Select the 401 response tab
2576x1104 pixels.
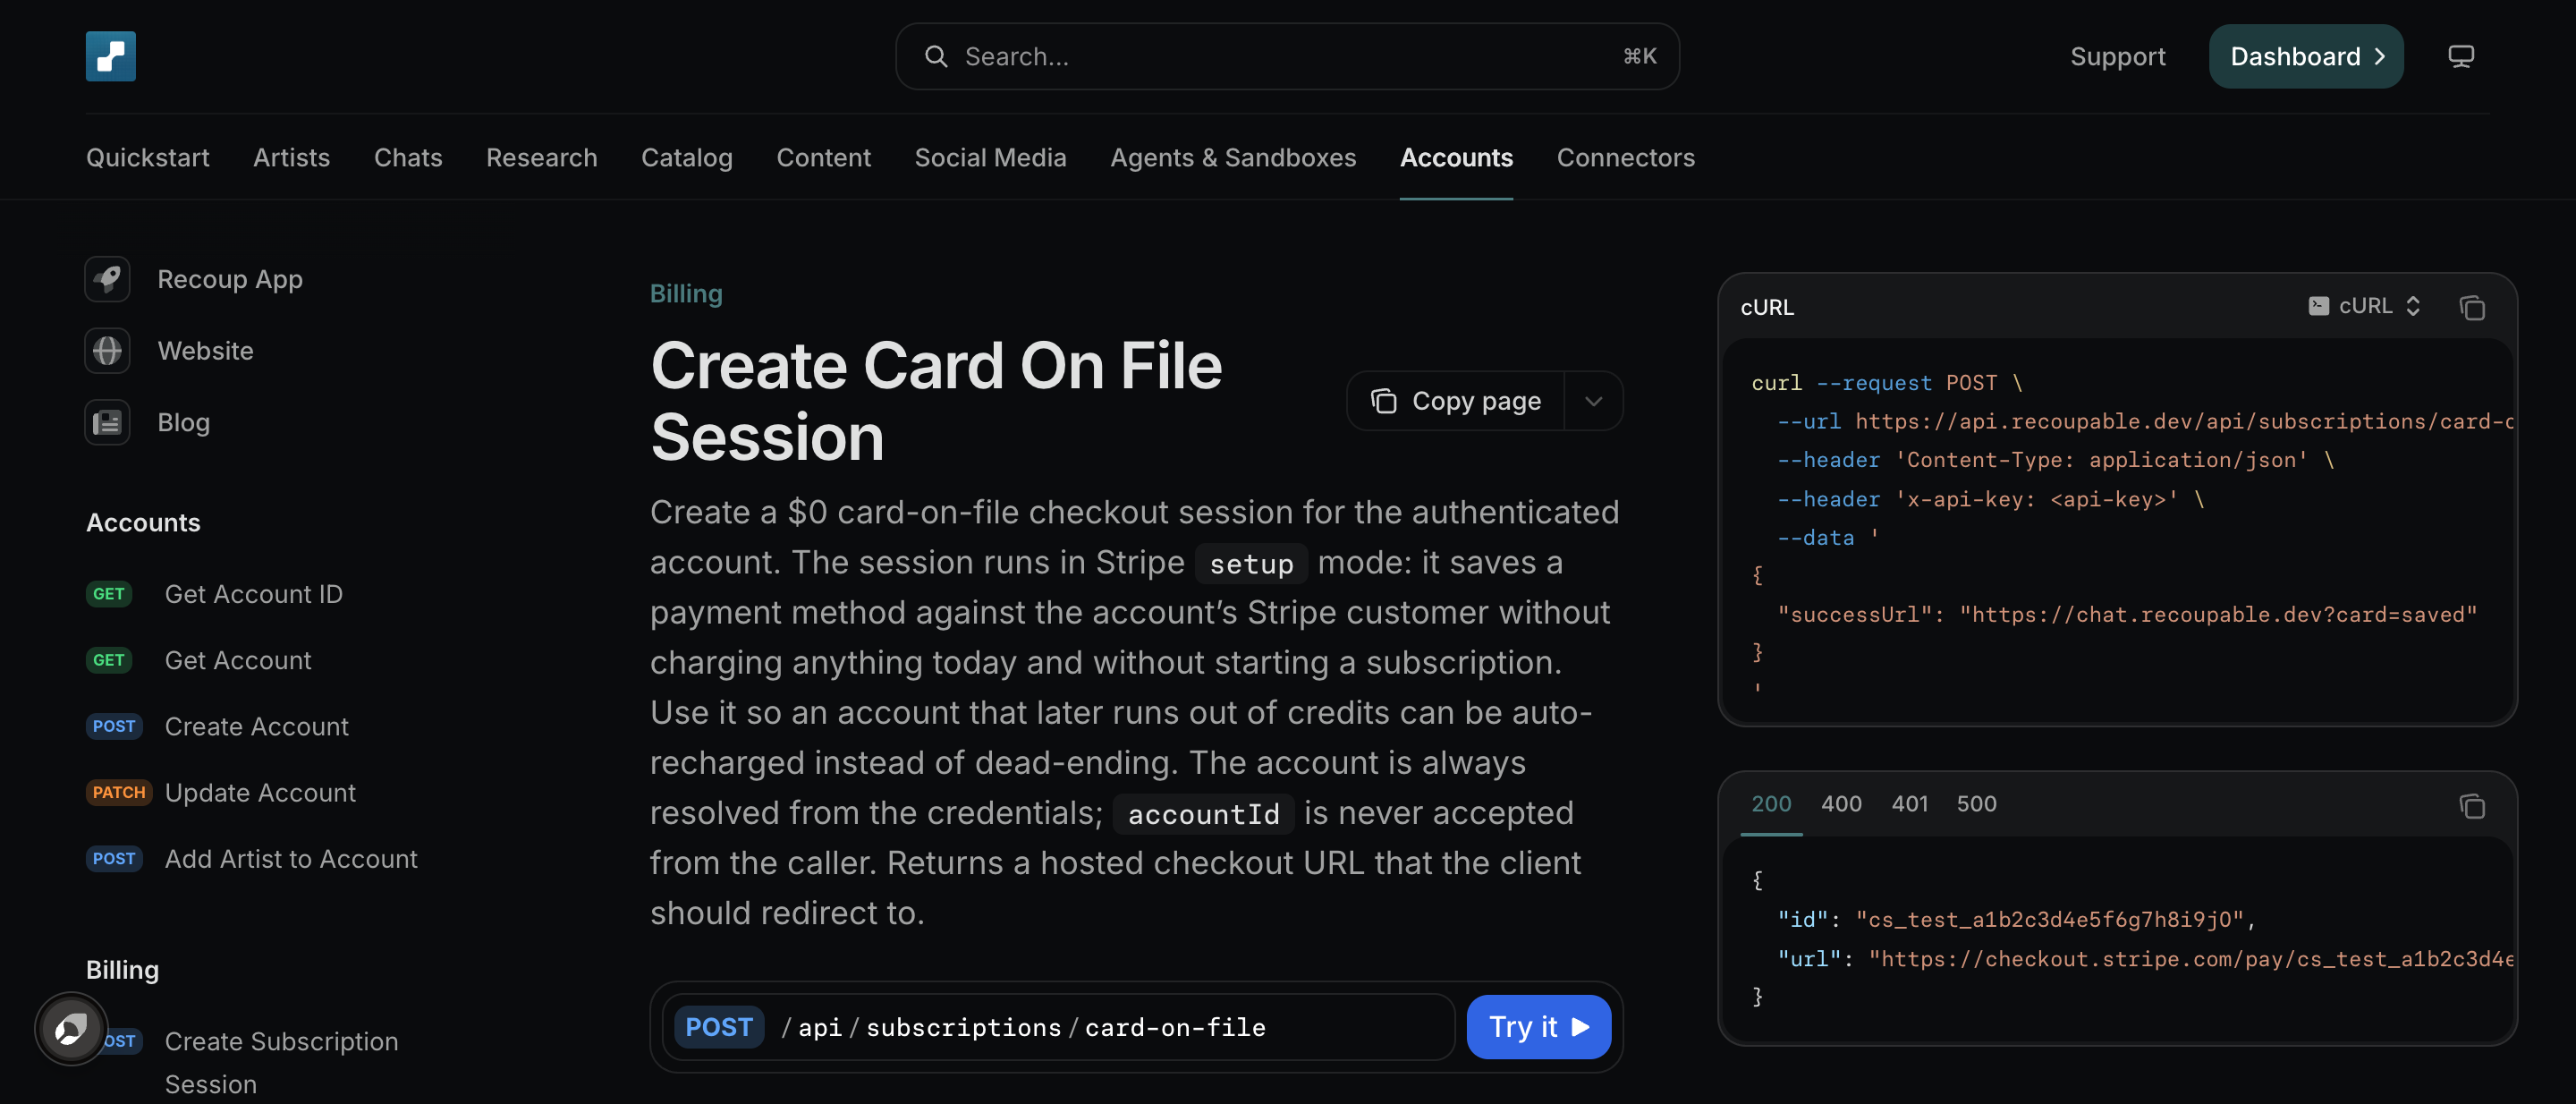coord(1909,804)
